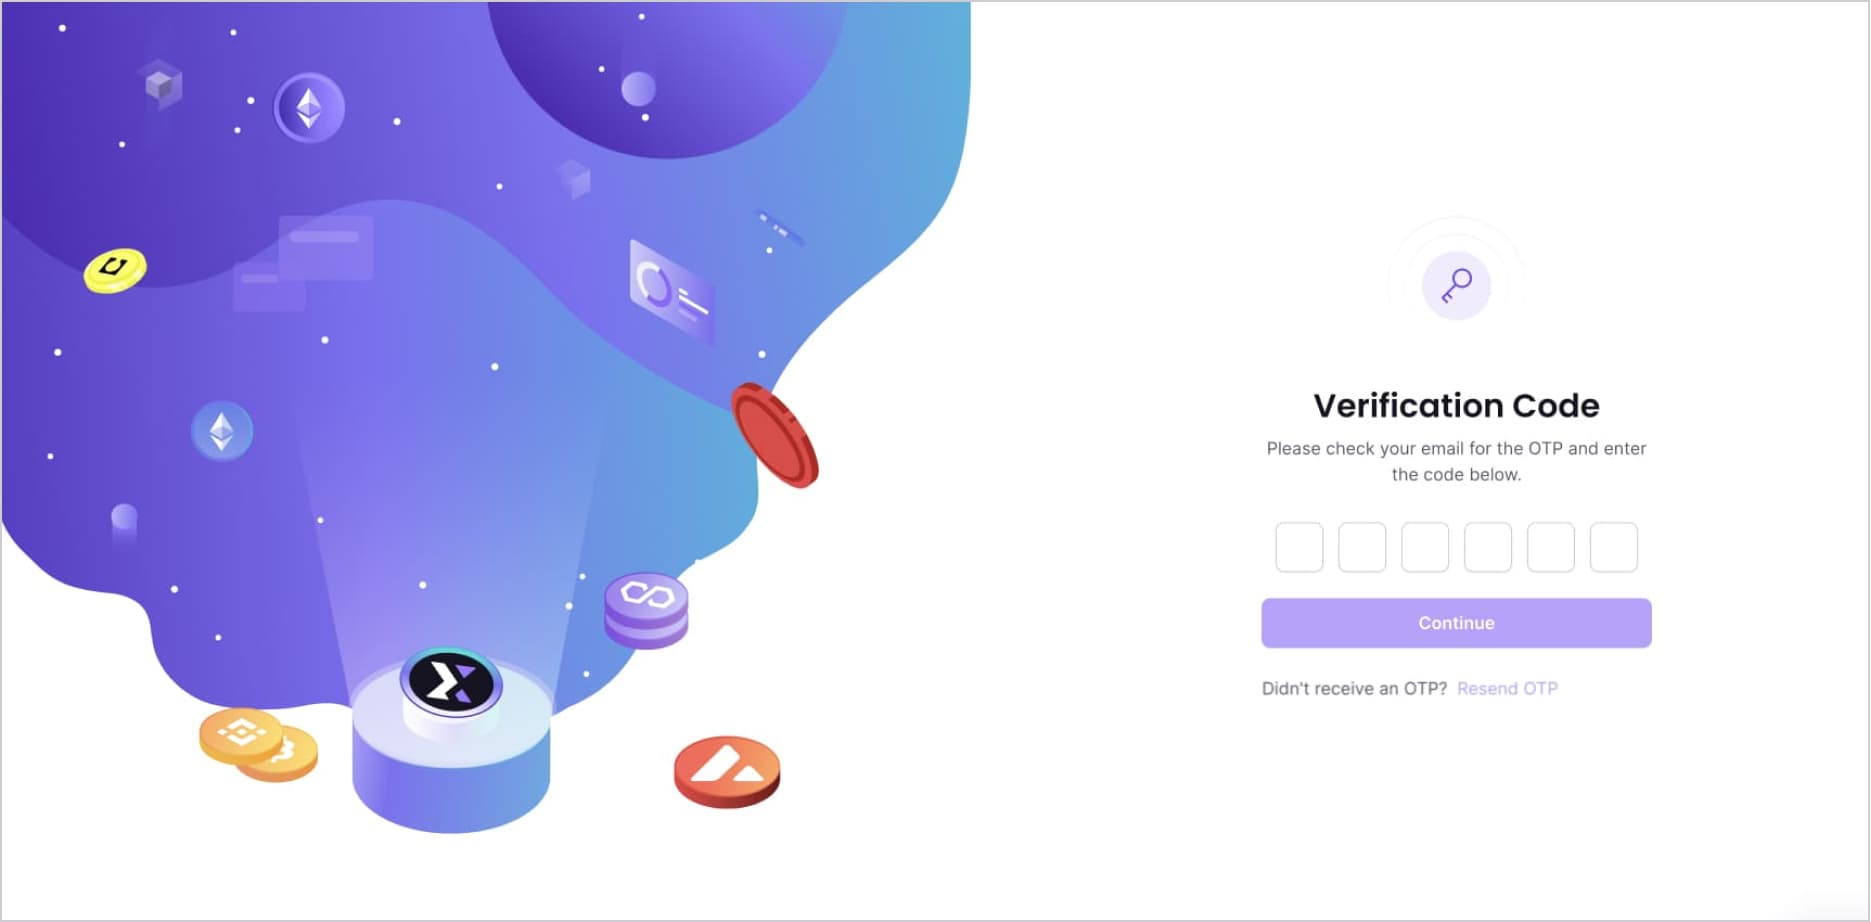This screenshot has width=1871, height=922.
Task: Focus the third OTP digit box
Action: 1425,547
